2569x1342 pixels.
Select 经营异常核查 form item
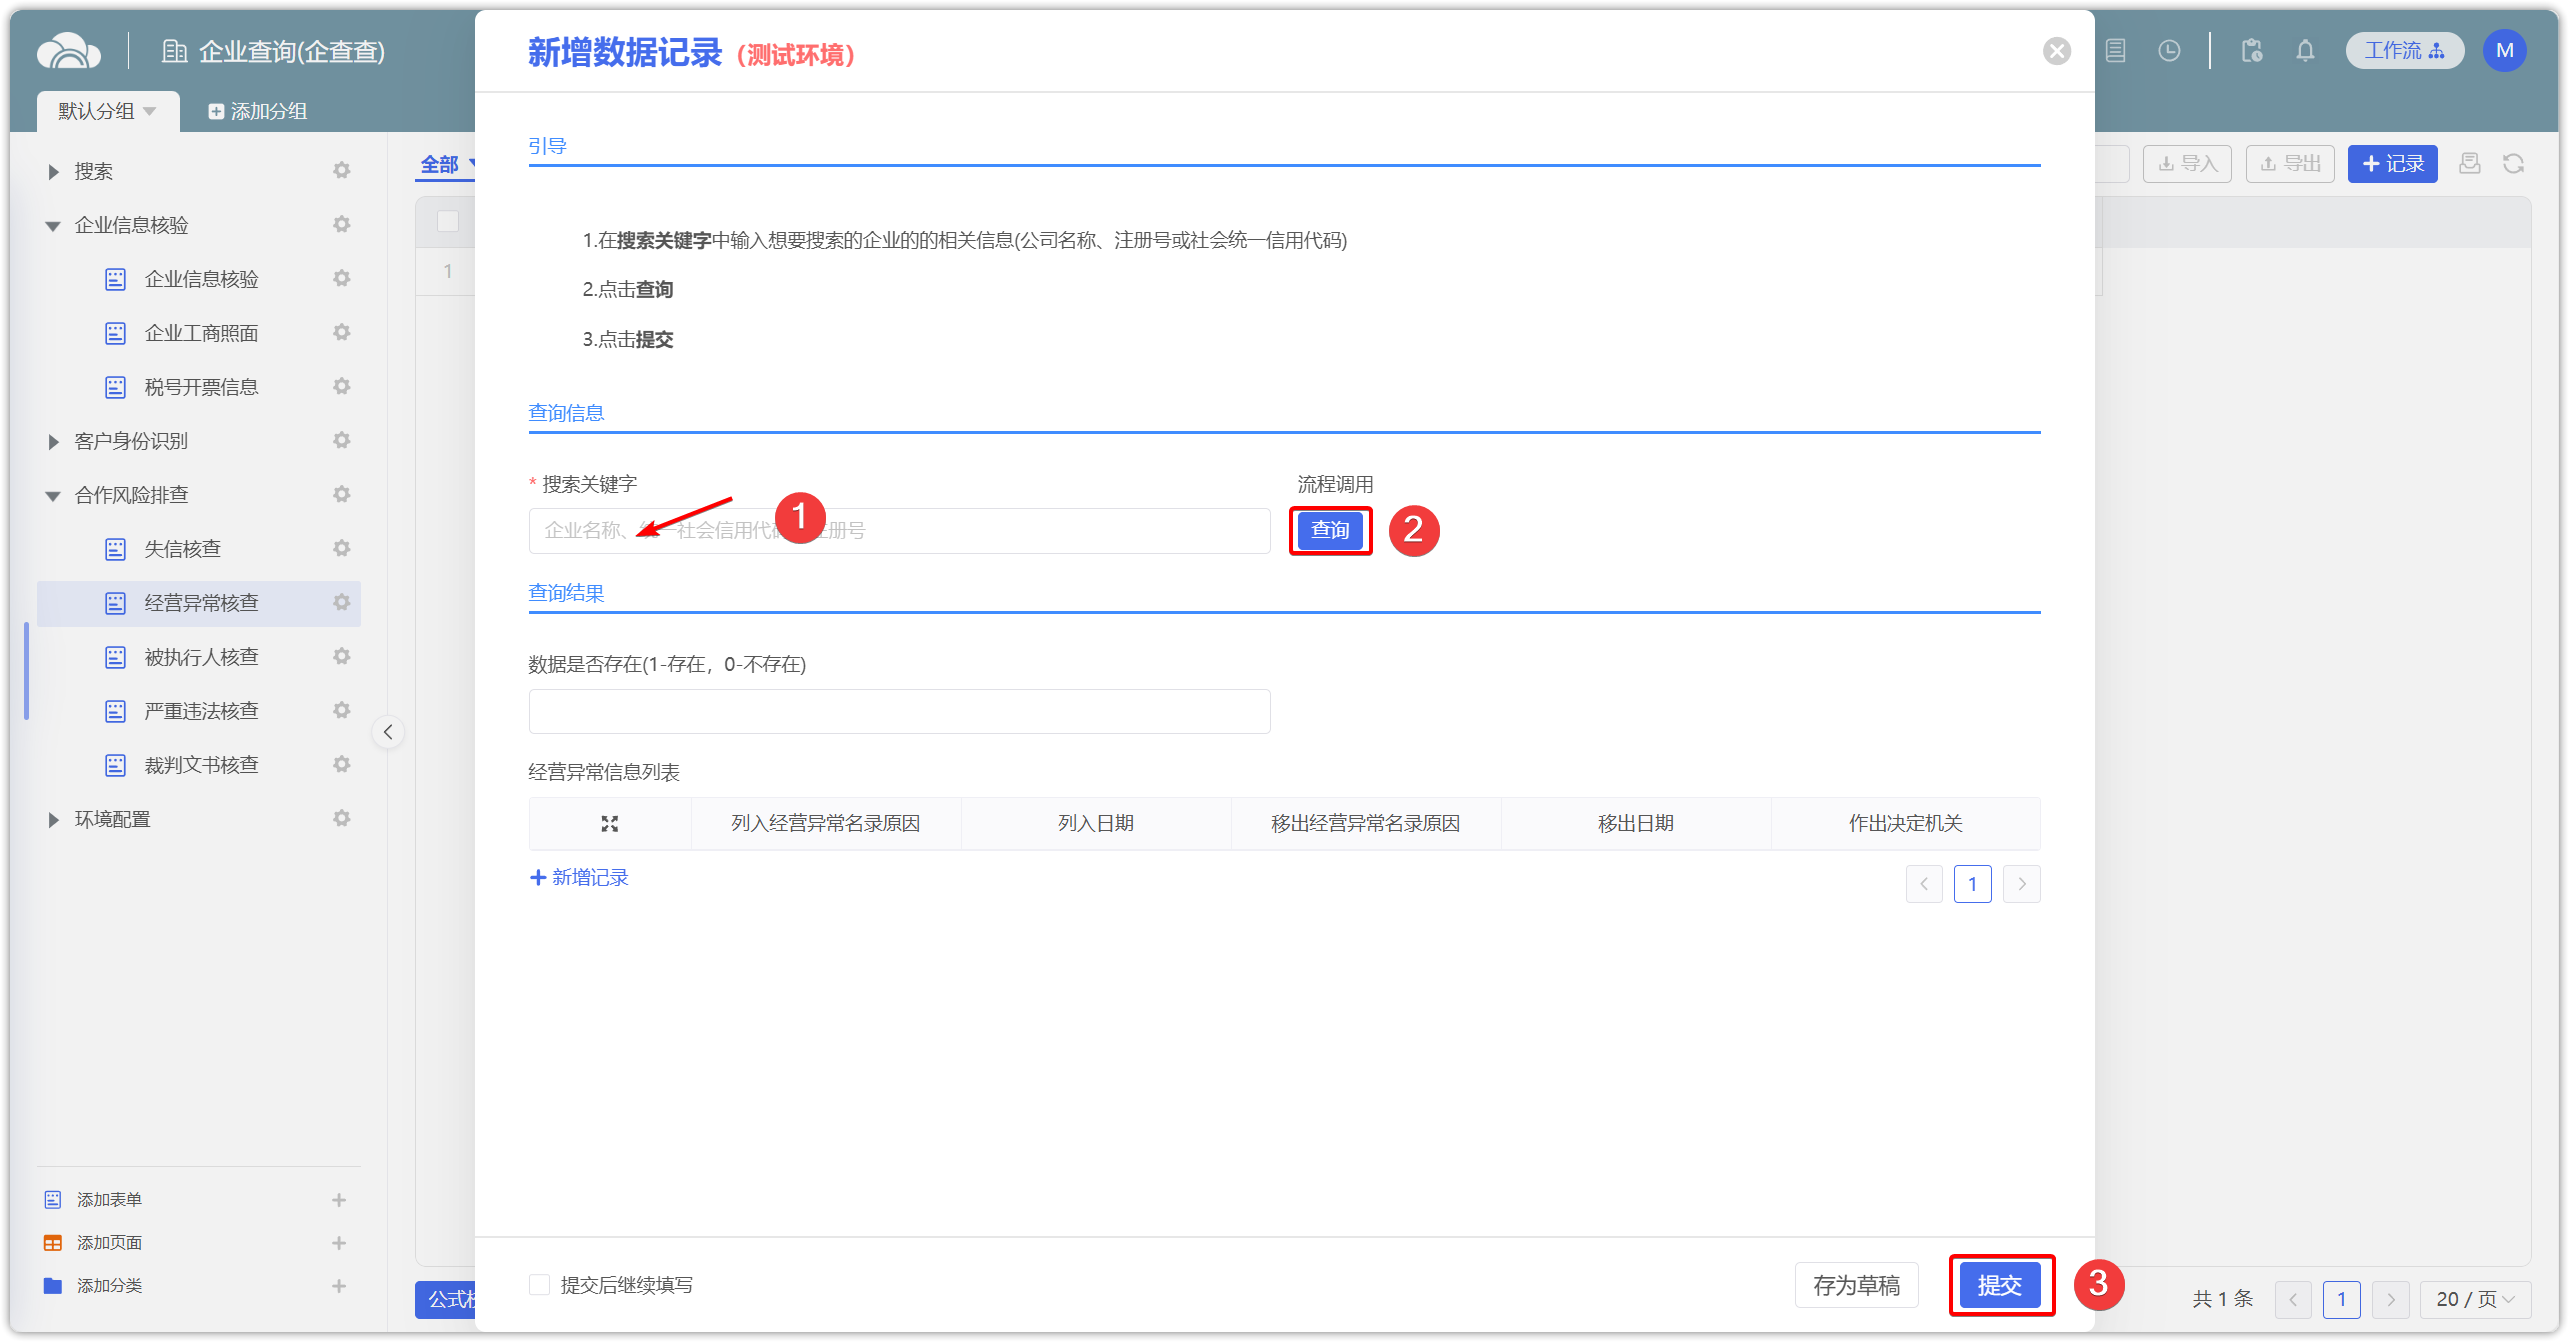pos(201,603)
